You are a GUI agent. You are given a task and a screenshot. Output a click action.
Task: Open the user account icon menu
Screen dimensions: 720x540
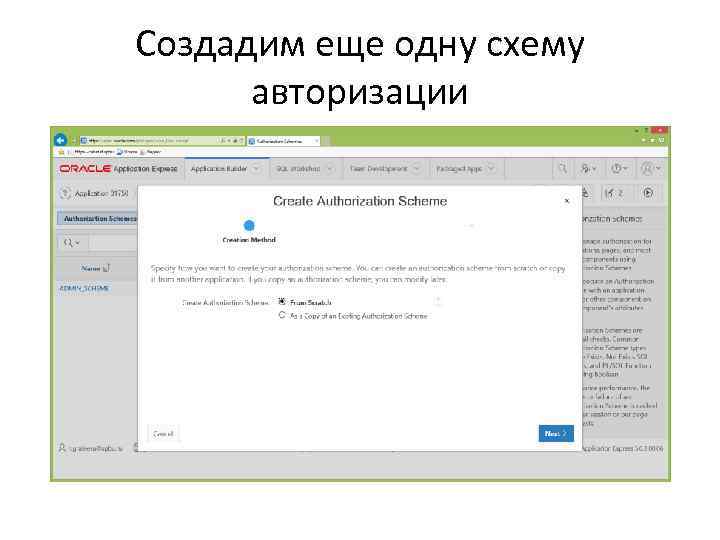651,169
